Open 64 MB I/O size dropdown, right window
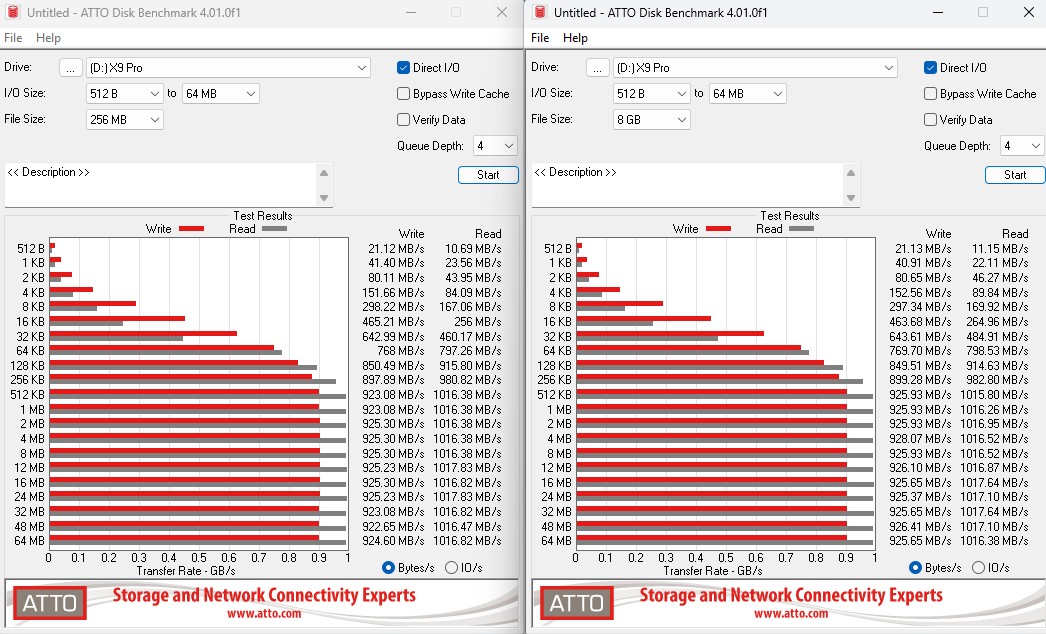Image resolution: width=1046 pixels, height=634 pixels. [747, 93]
